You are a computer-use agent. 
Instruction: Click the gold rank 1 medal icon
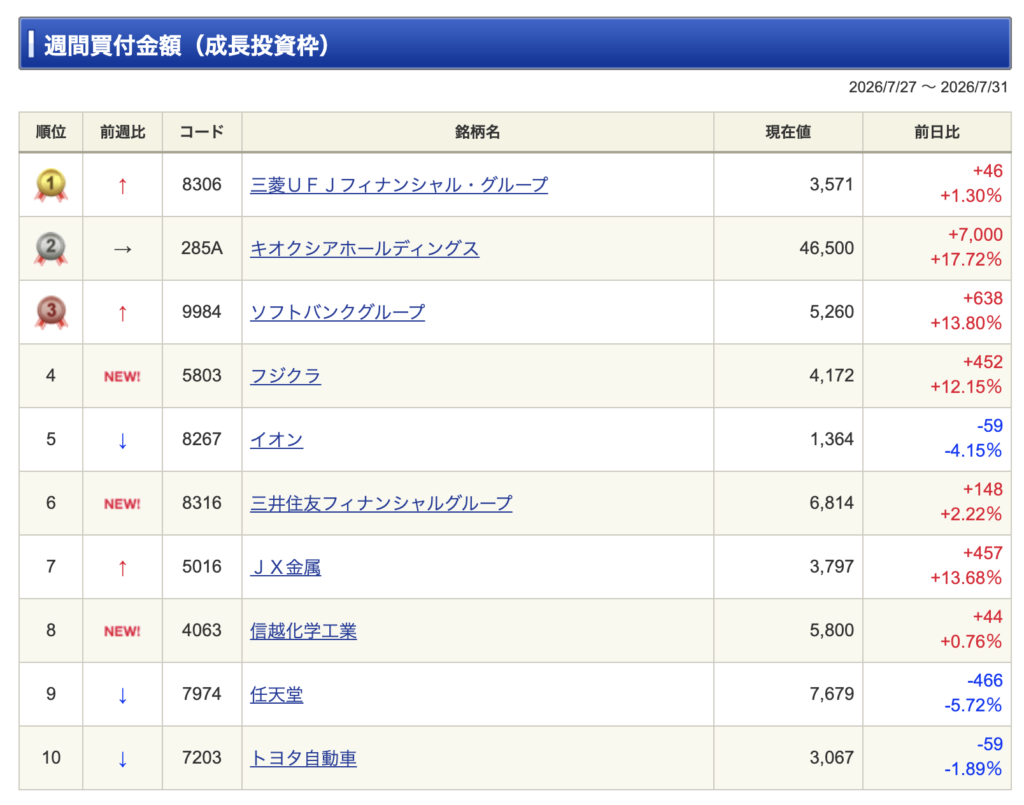click(x=51, y=185)
